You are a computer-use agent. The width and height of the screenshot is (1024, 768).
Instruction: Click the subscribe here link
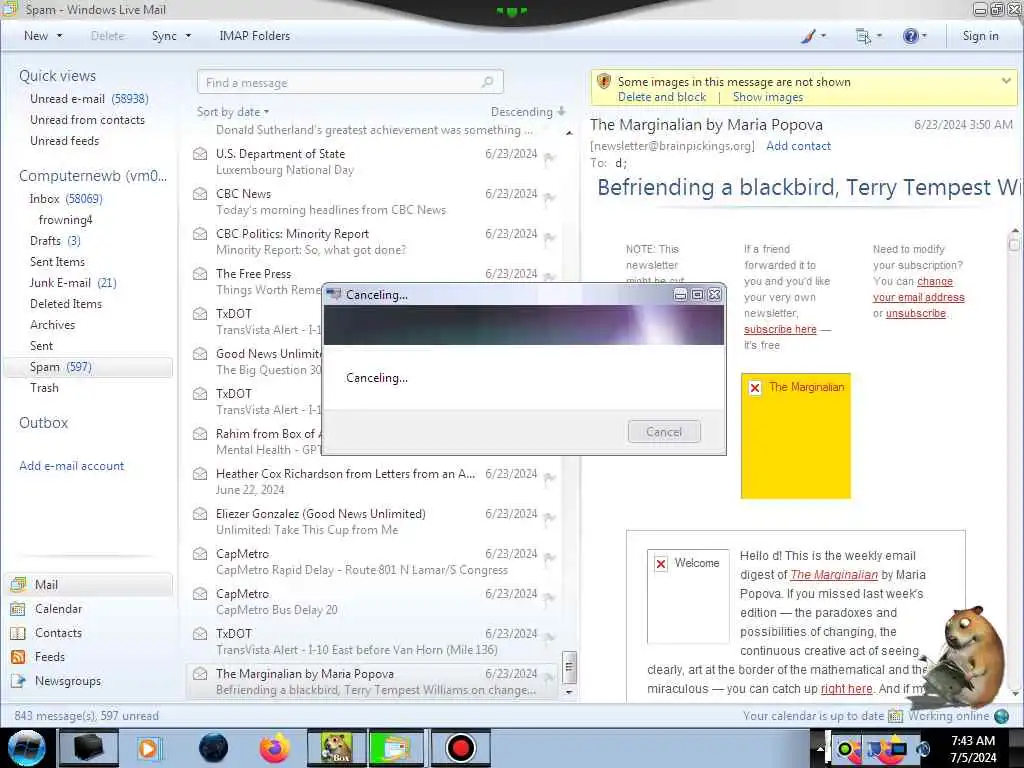(780, 329)
